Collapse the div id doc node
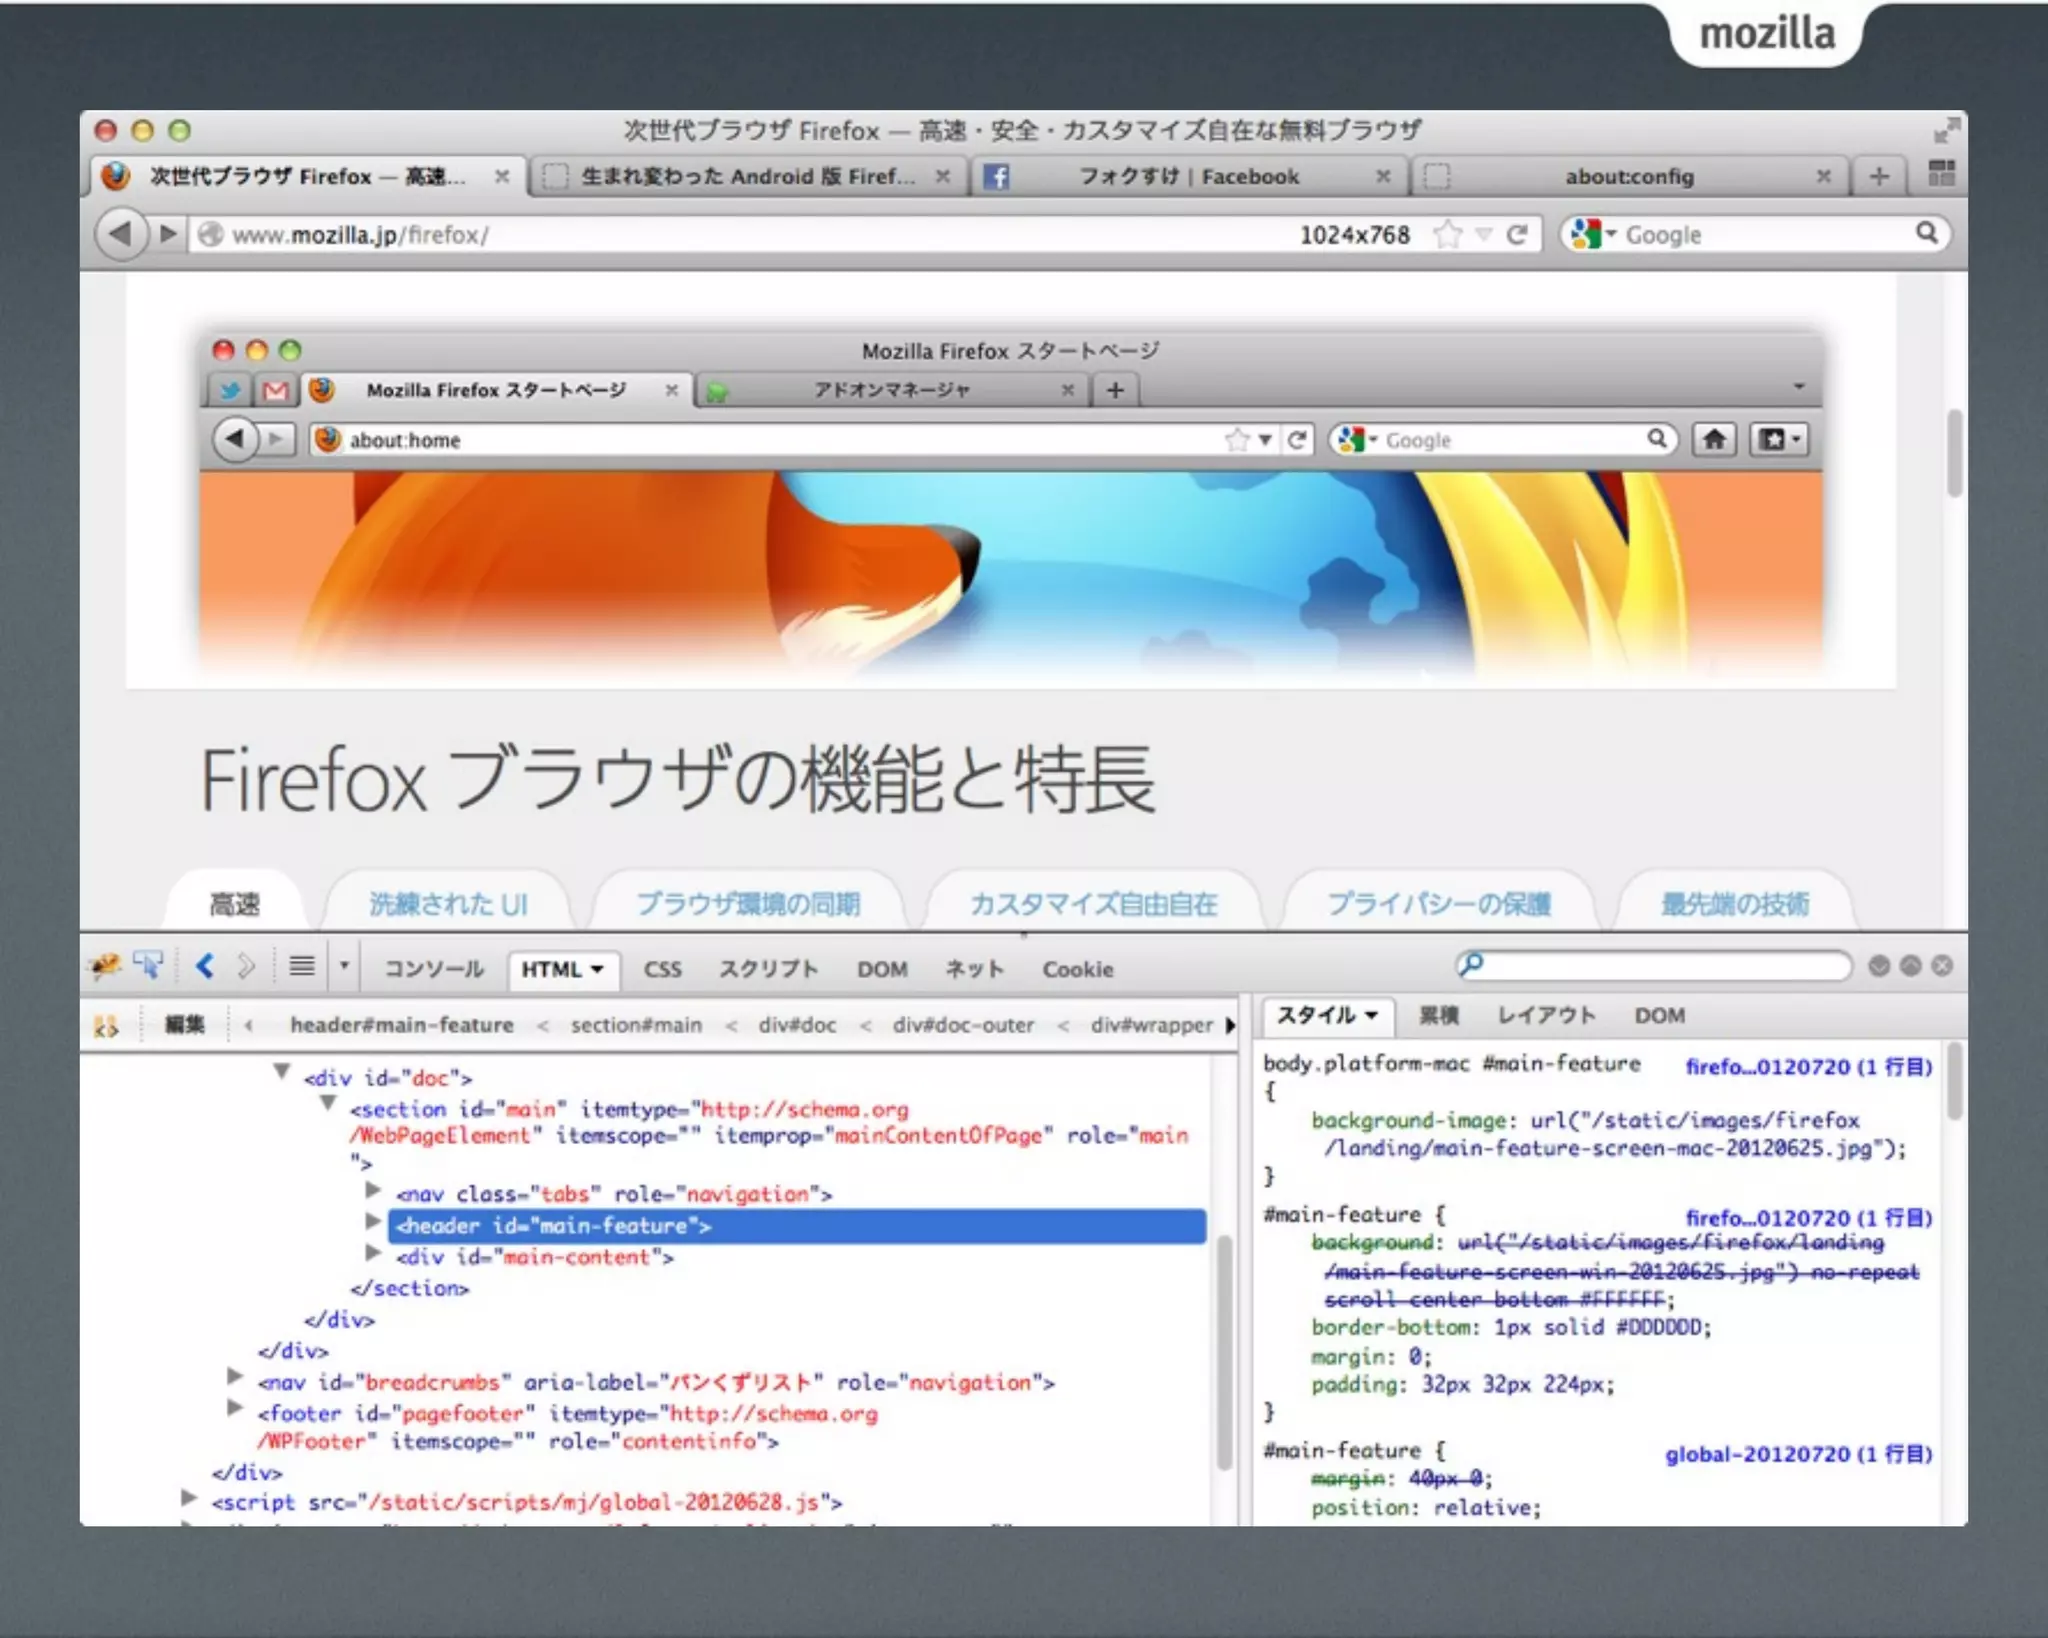Viewport: 2048px width, 1638px height. pyautogui.click(x=282, y=1072)
